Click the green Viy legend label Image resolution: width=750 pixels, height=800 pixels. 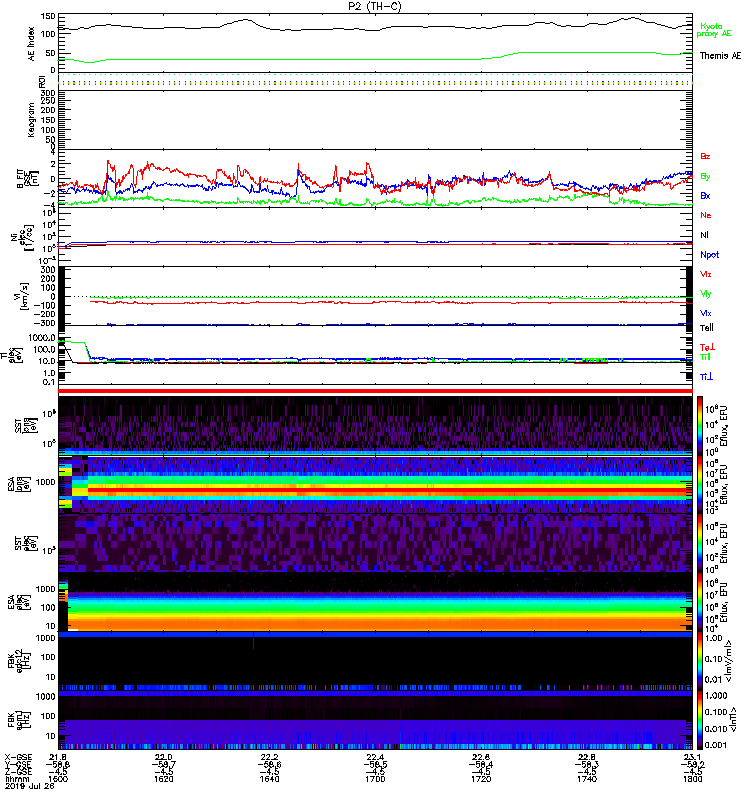click(x=705, y=294)
